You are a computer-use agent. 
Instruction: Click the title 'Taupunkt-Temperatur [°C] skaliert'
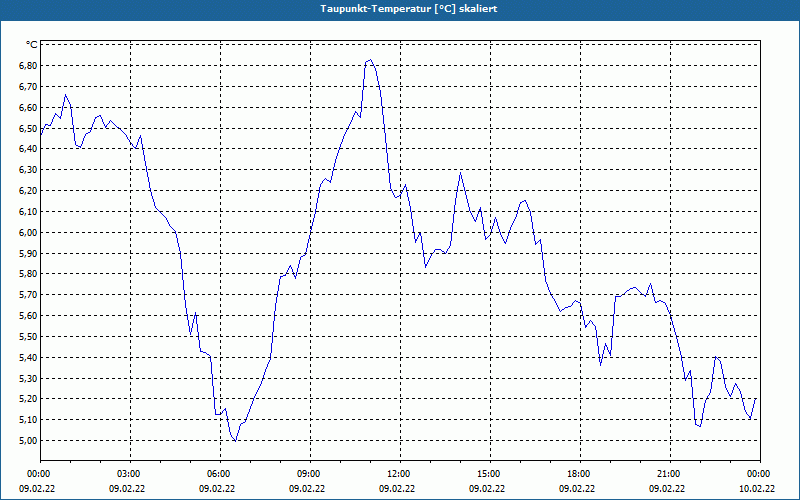click(x=409, y=9)
